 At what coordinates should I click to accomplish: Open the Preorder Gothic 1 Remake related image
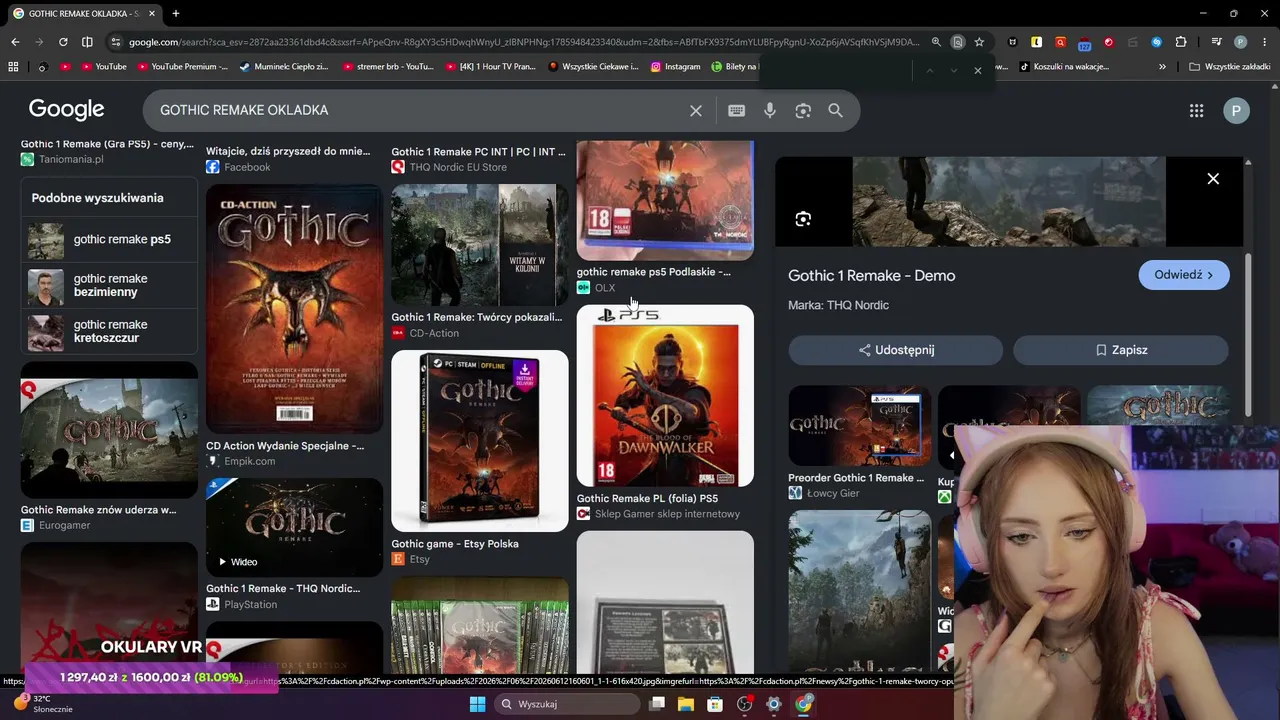point(859,426)
